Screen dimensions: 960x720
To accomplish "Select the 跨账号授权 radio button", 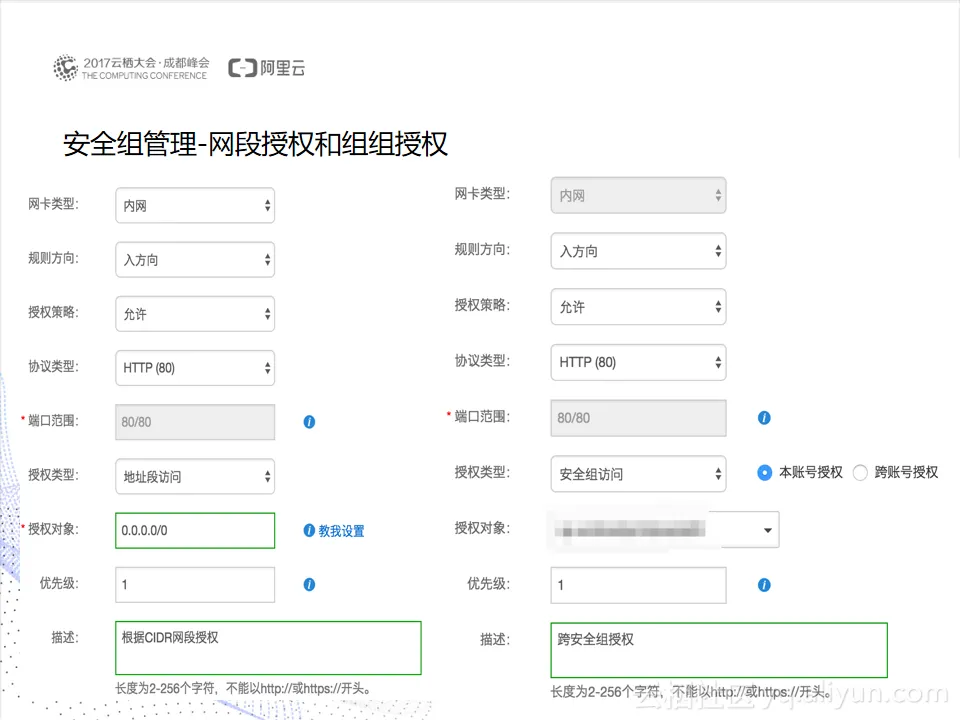I will coord(860,473).
